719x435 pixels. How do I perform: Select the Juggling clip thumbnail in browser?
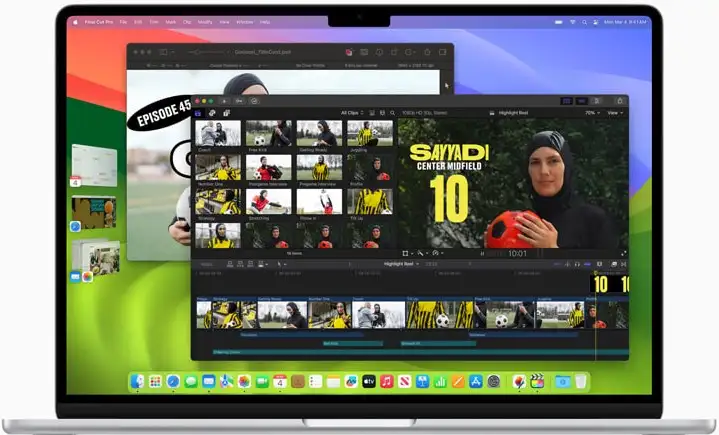click(x=370, y=133)
